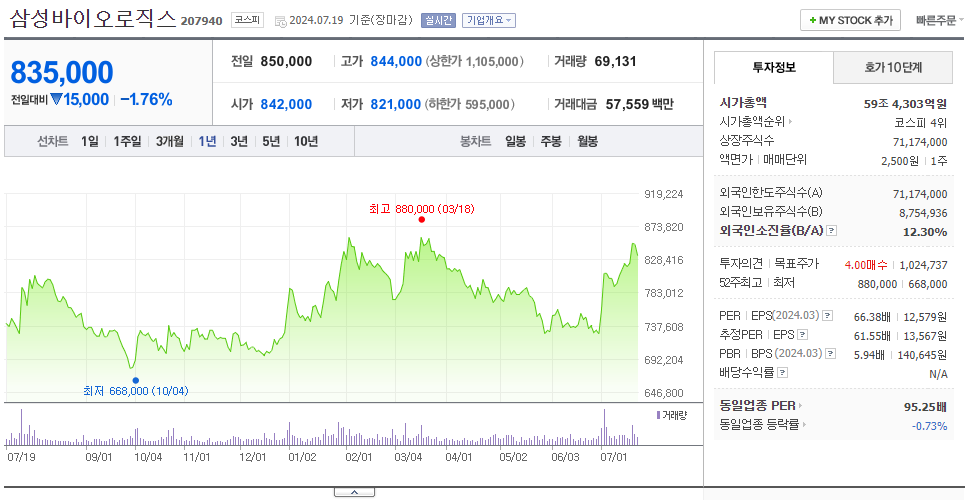The image size is (968, 500).
Task: Click 시가총액 value 59조 4,303억원
Action: pyautogui.click(x=906, y=104)
